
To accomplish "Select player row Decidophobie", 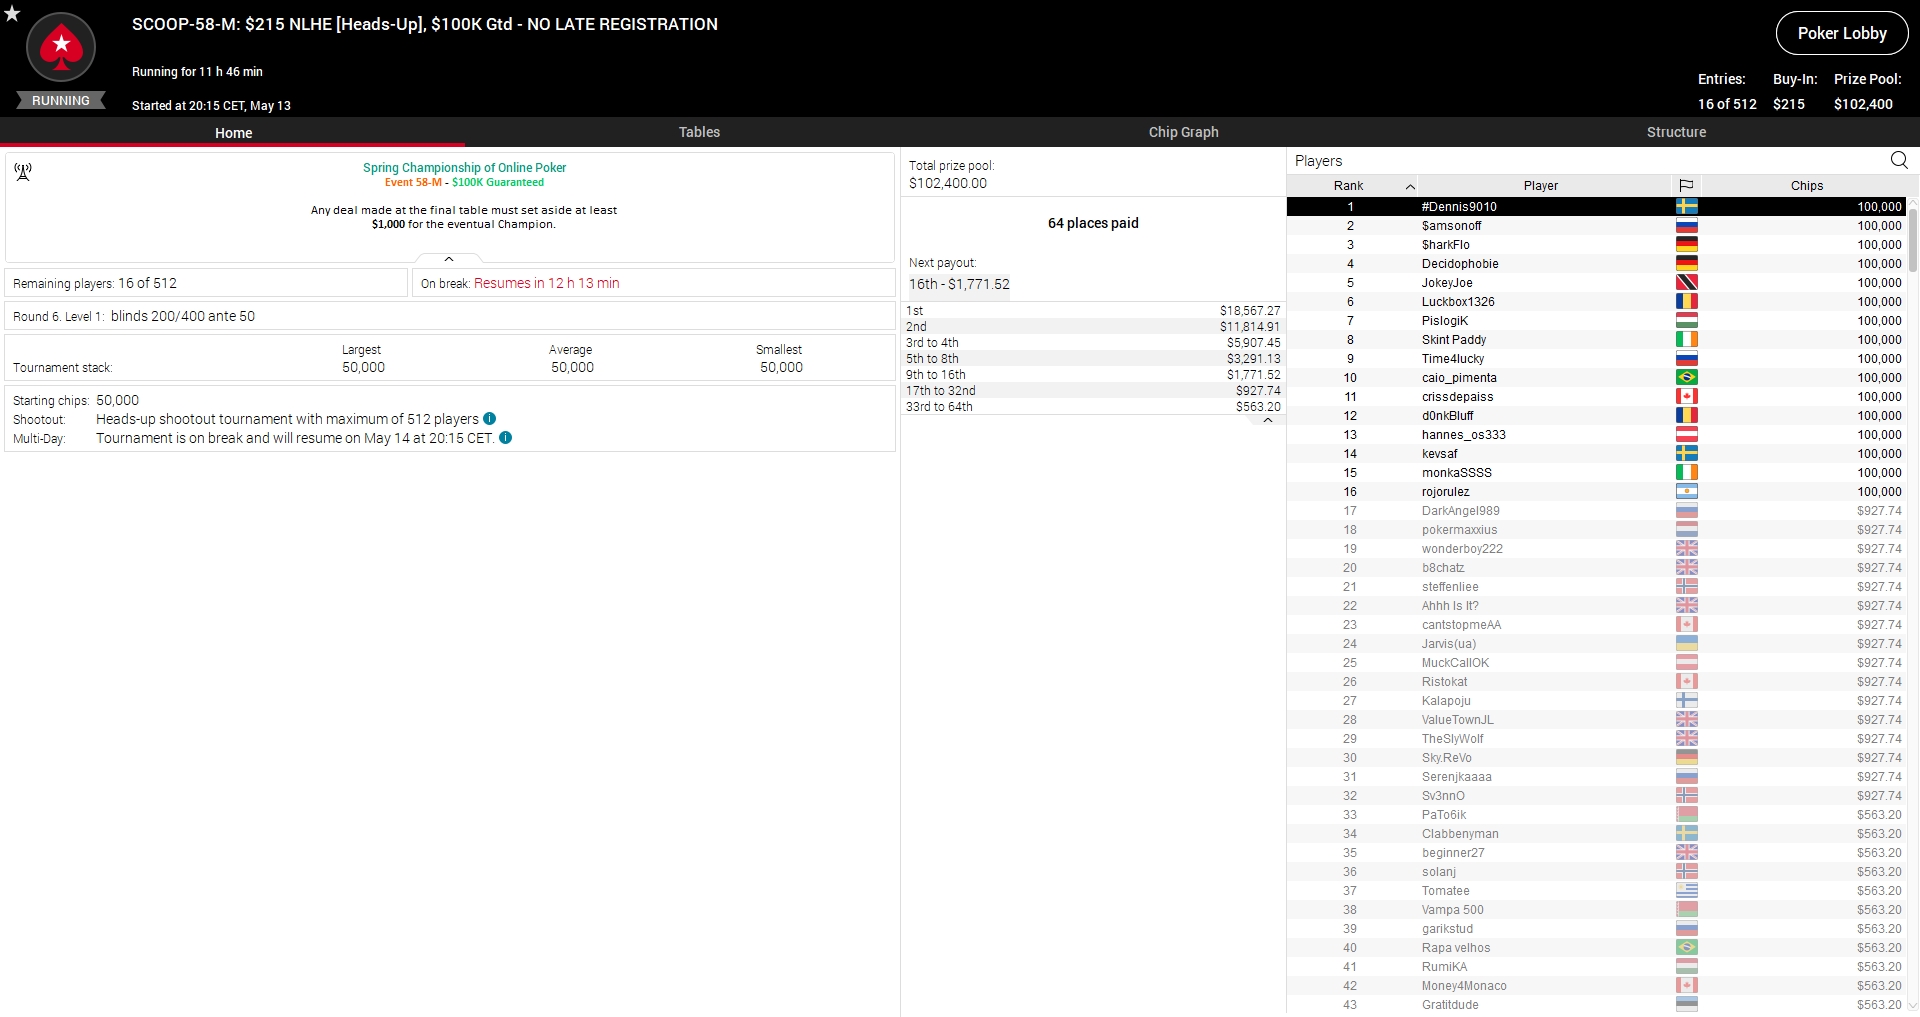I will click(x=1597, y=264).
